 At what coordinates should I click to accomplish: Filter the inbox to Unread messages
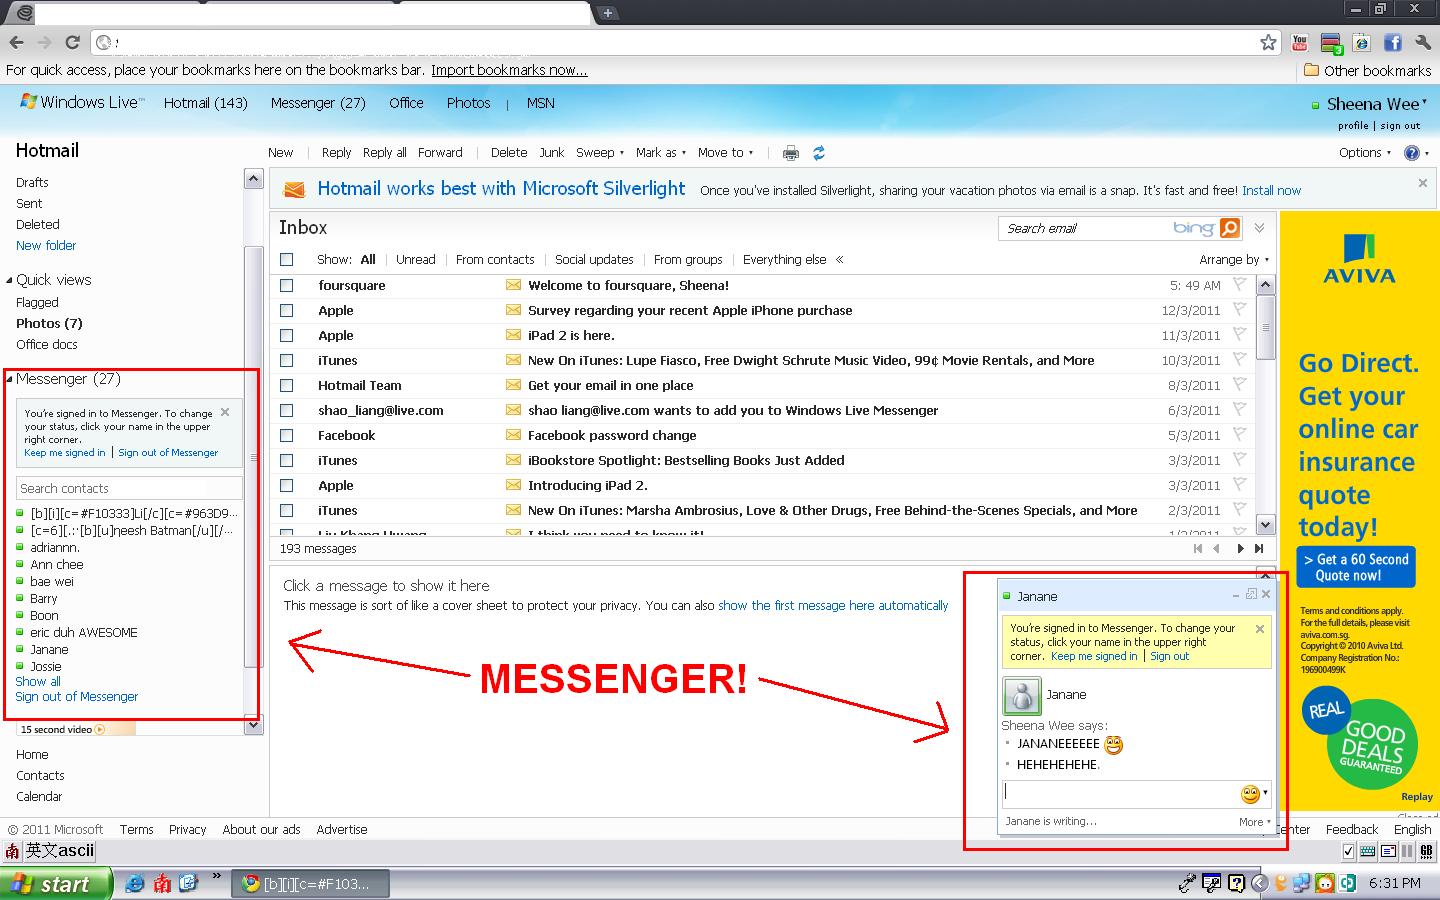point(415,260)
